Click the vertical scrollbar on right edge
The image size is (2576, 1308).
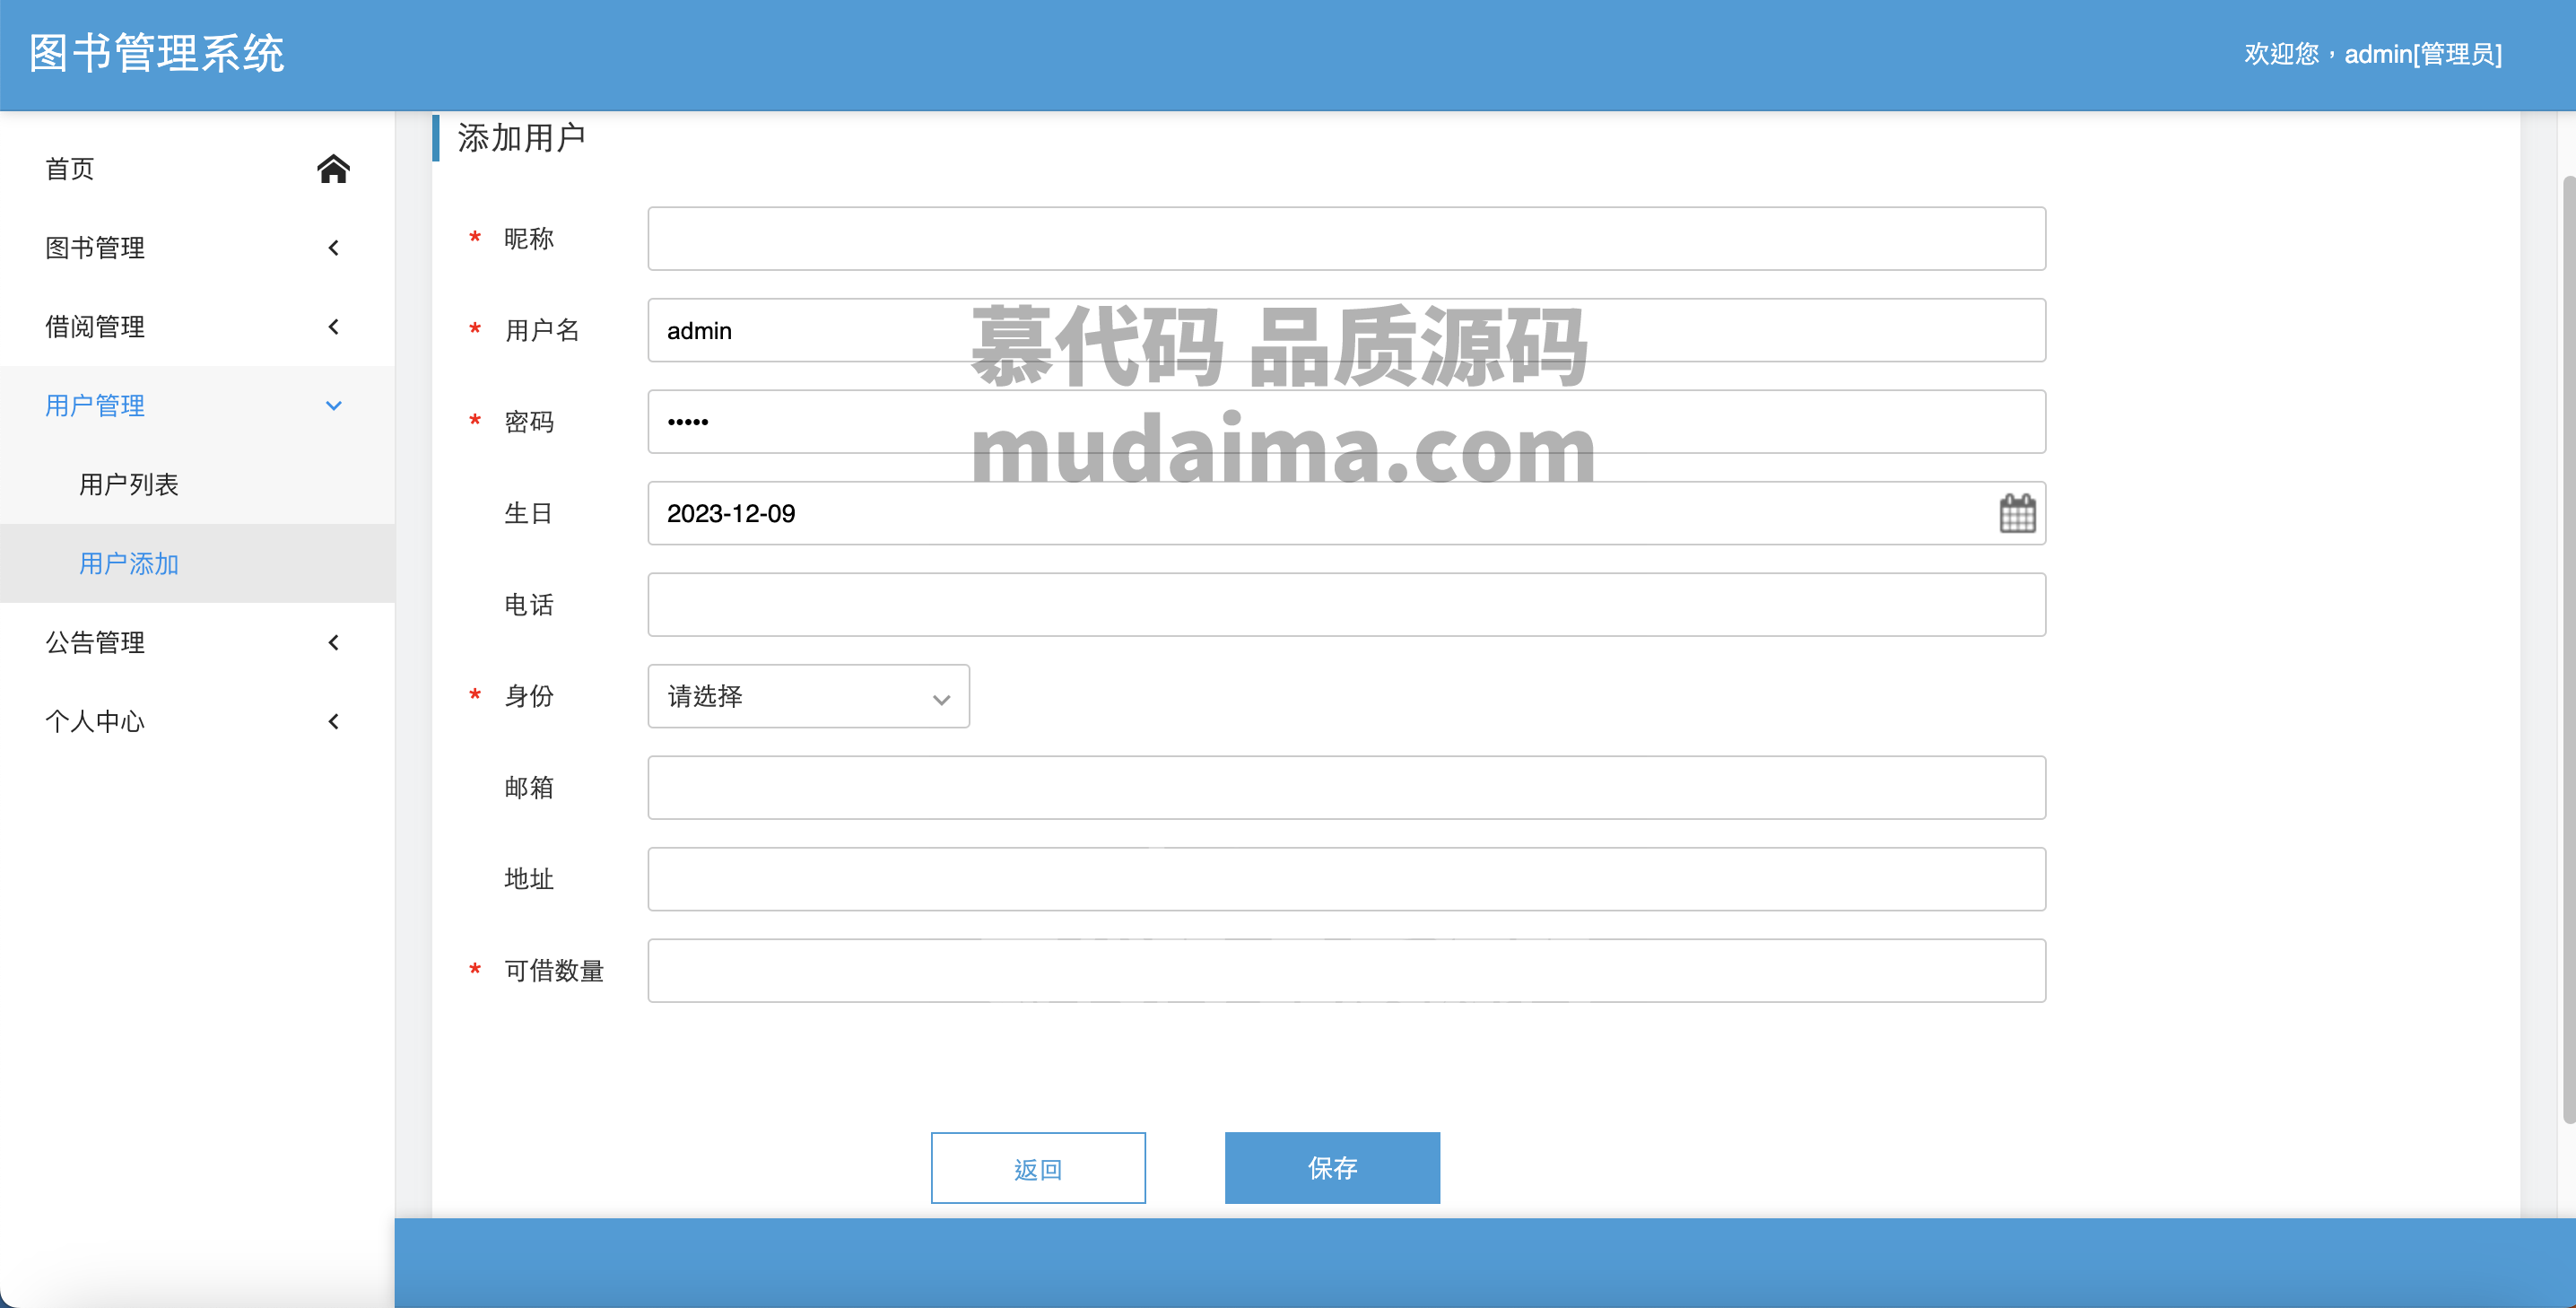coord(2568,650)
